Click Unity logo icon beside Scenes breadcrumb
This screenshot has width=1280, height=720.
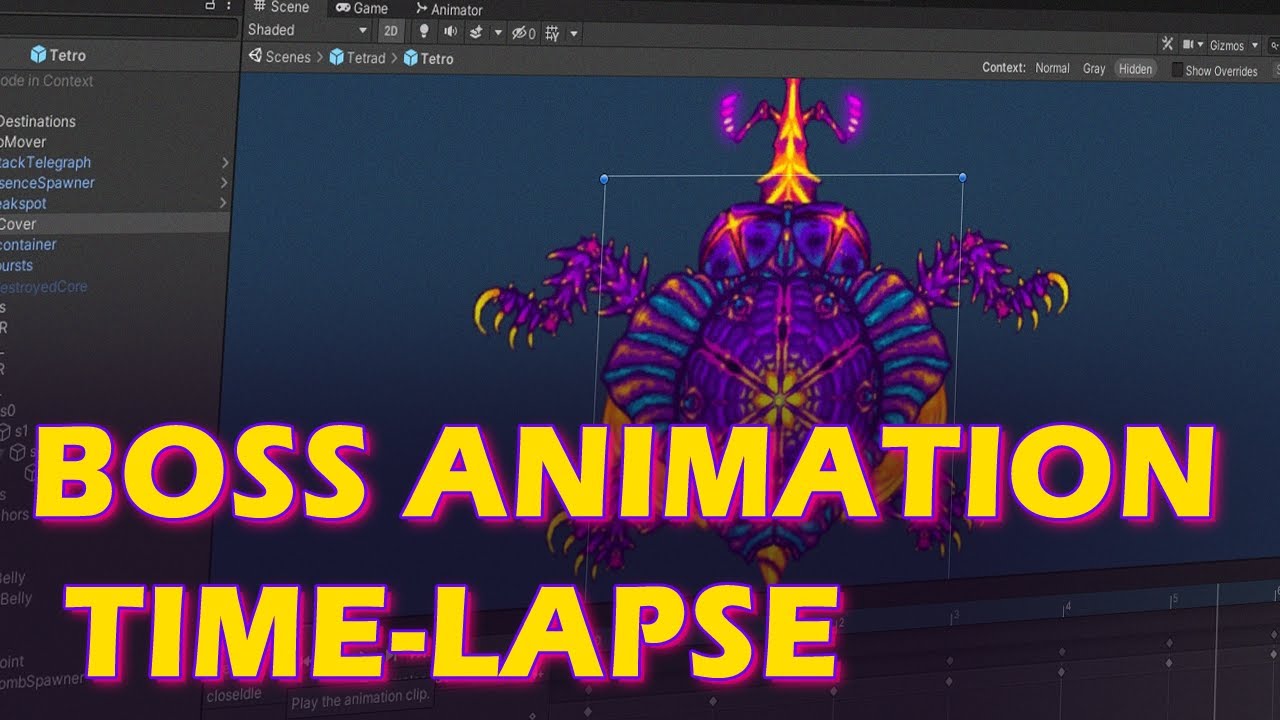255,56
